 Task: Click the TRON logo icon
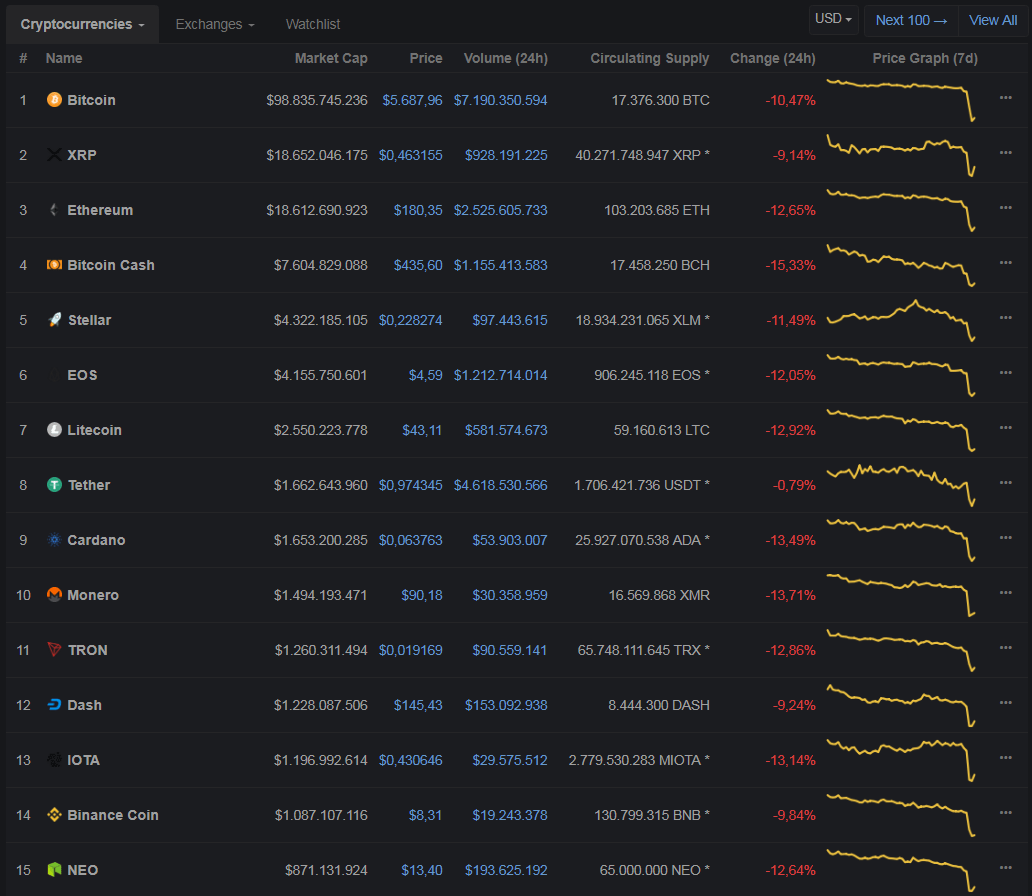pyautogui.click(x=55, y=650)
